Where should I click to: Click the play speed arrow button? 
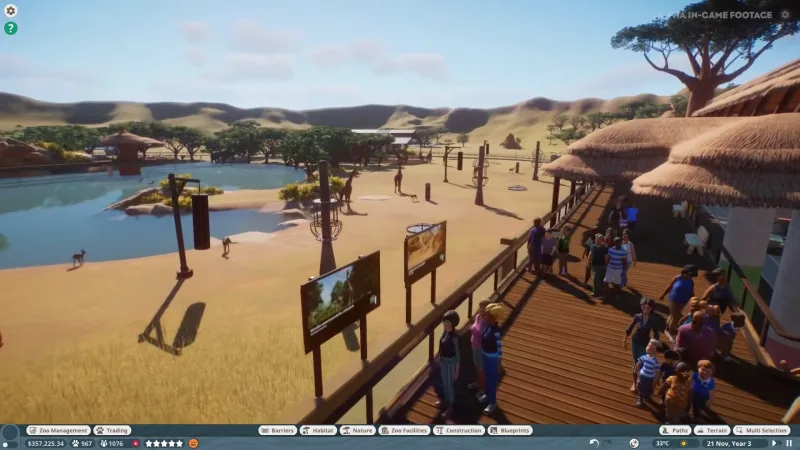click(x=774, y=443)
